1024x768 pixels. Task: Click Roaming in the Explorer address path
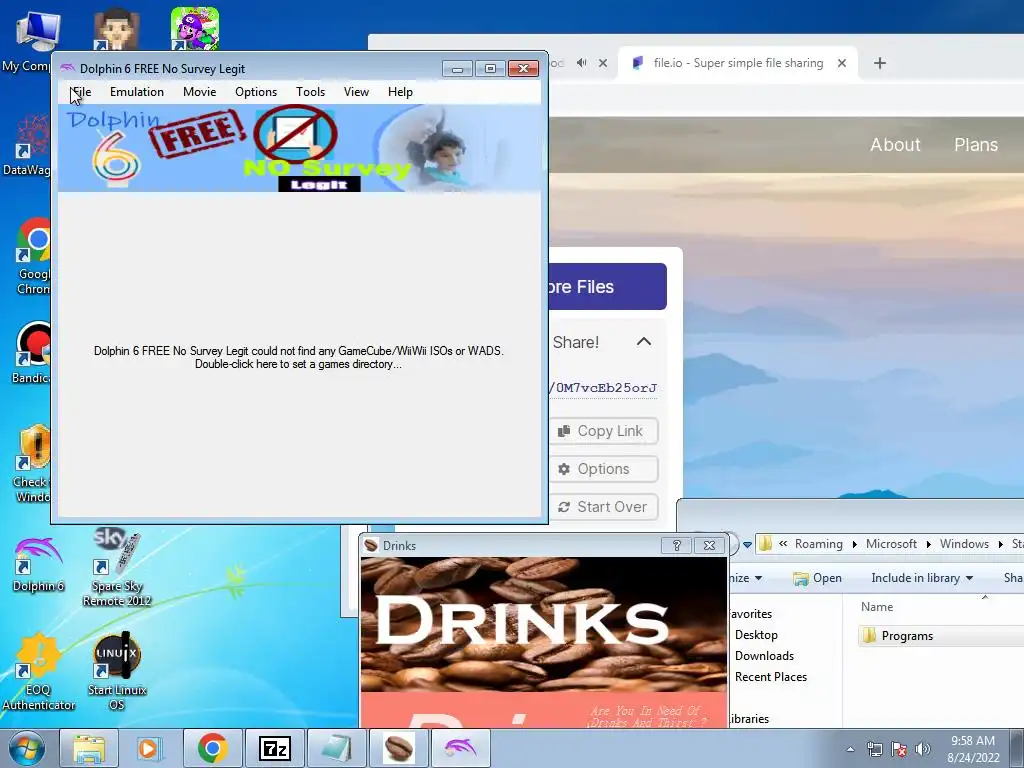(x=818, y=544)
